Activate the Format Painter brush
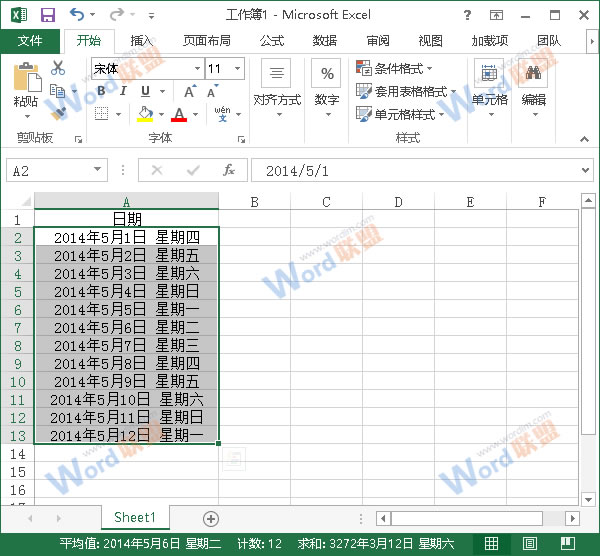600x556 pixels. (58, 113)
